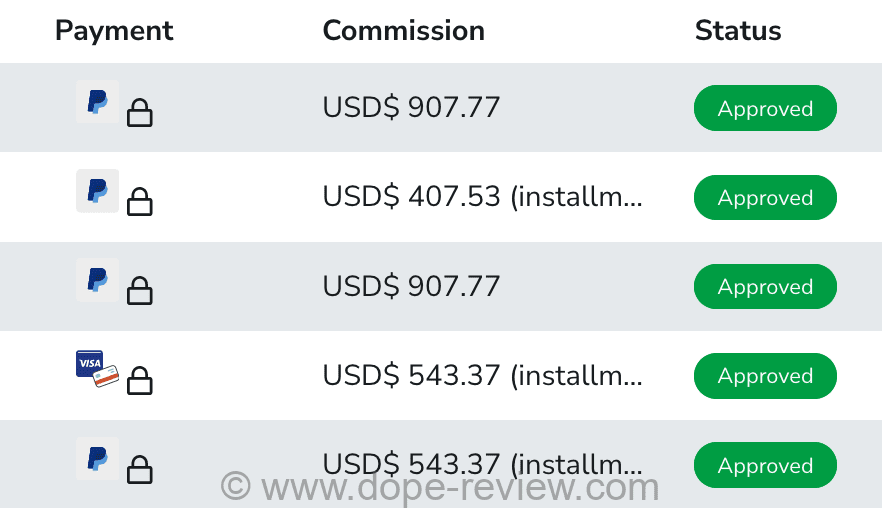The width and height of the screenshot is (882, 508).
Task: Click first USD$ 907.77 commission amount
Action: pyautogui.click(x=411, y=108)
